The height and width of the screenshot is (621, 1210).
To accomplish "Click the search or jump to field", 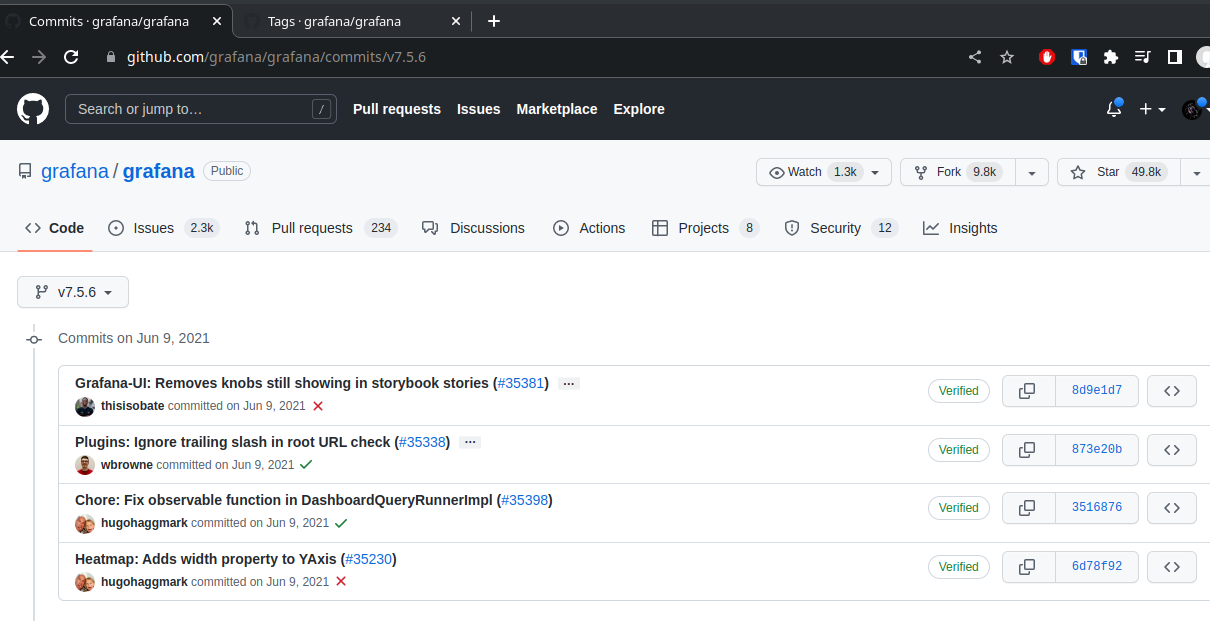I will [x=200, y=108].
